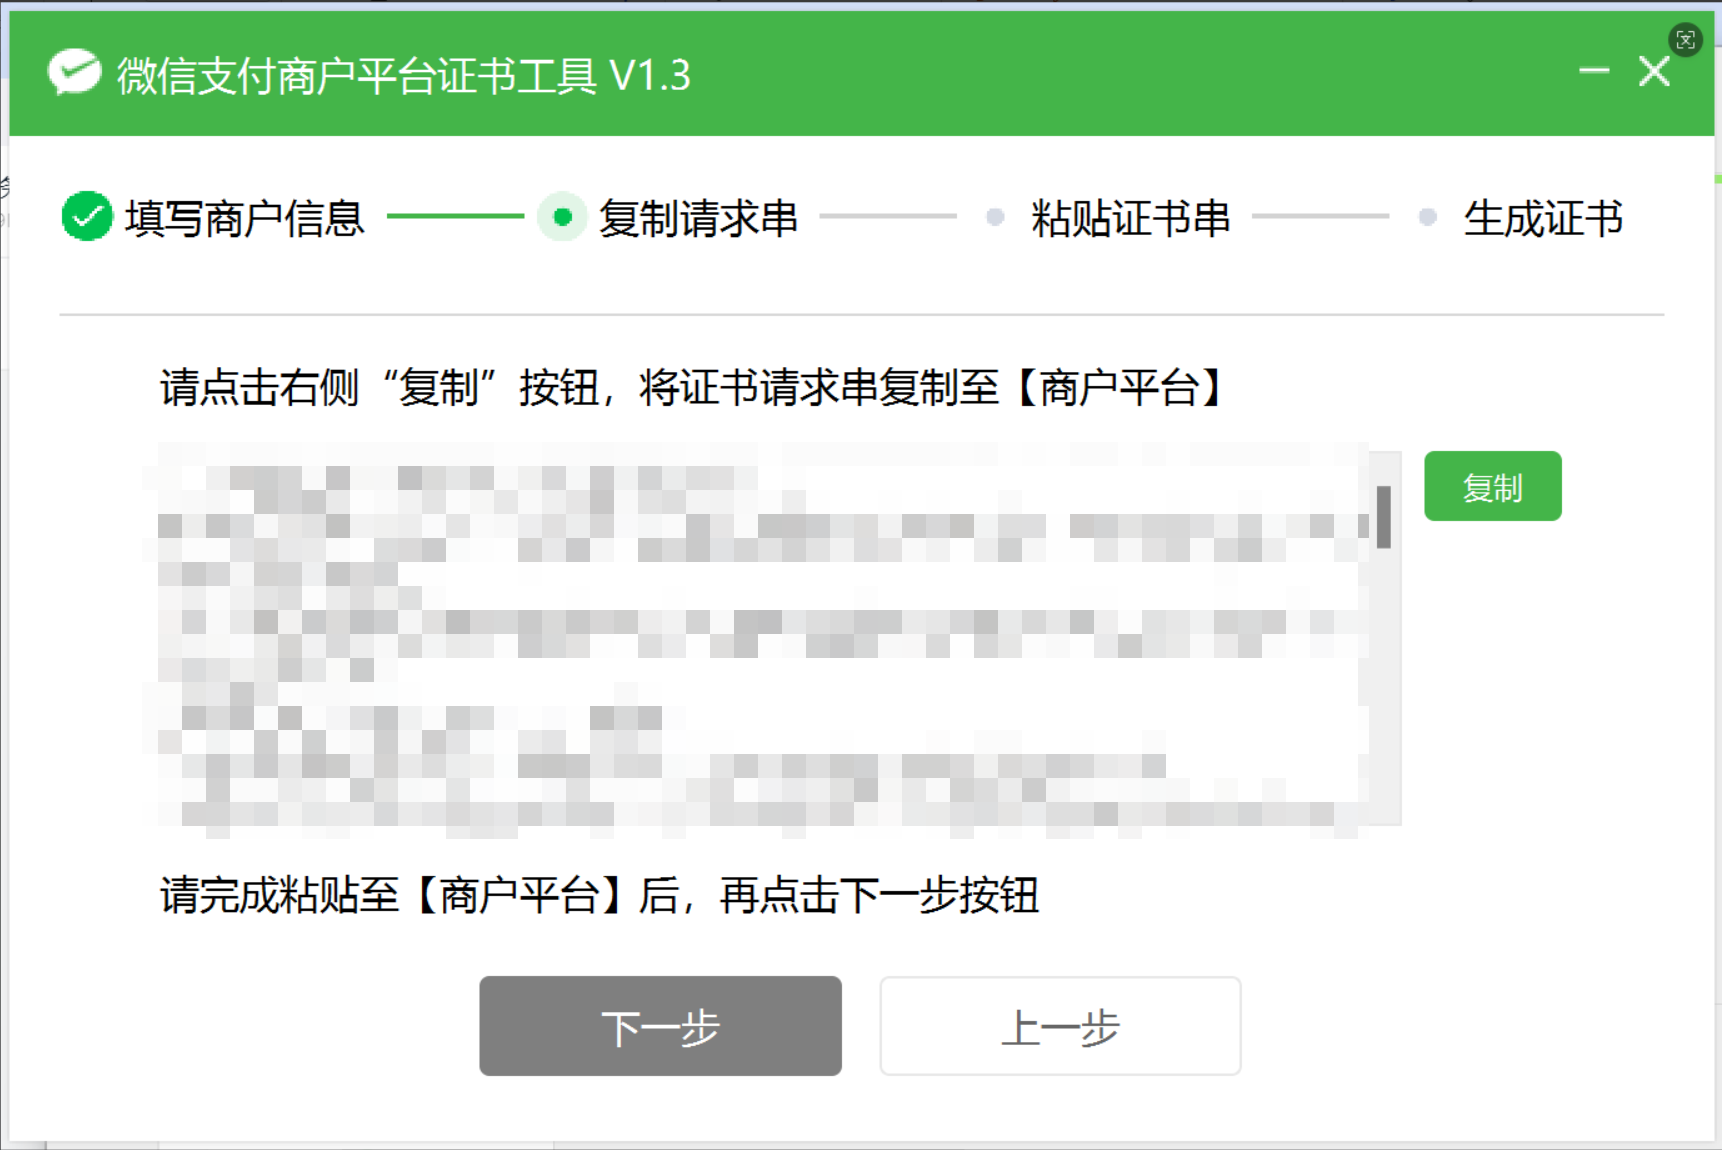The width and height of the screenshot is (1722, 1150).
Task: Click the green checkmark beside 填写商户信息
Action: pos(87,217)
